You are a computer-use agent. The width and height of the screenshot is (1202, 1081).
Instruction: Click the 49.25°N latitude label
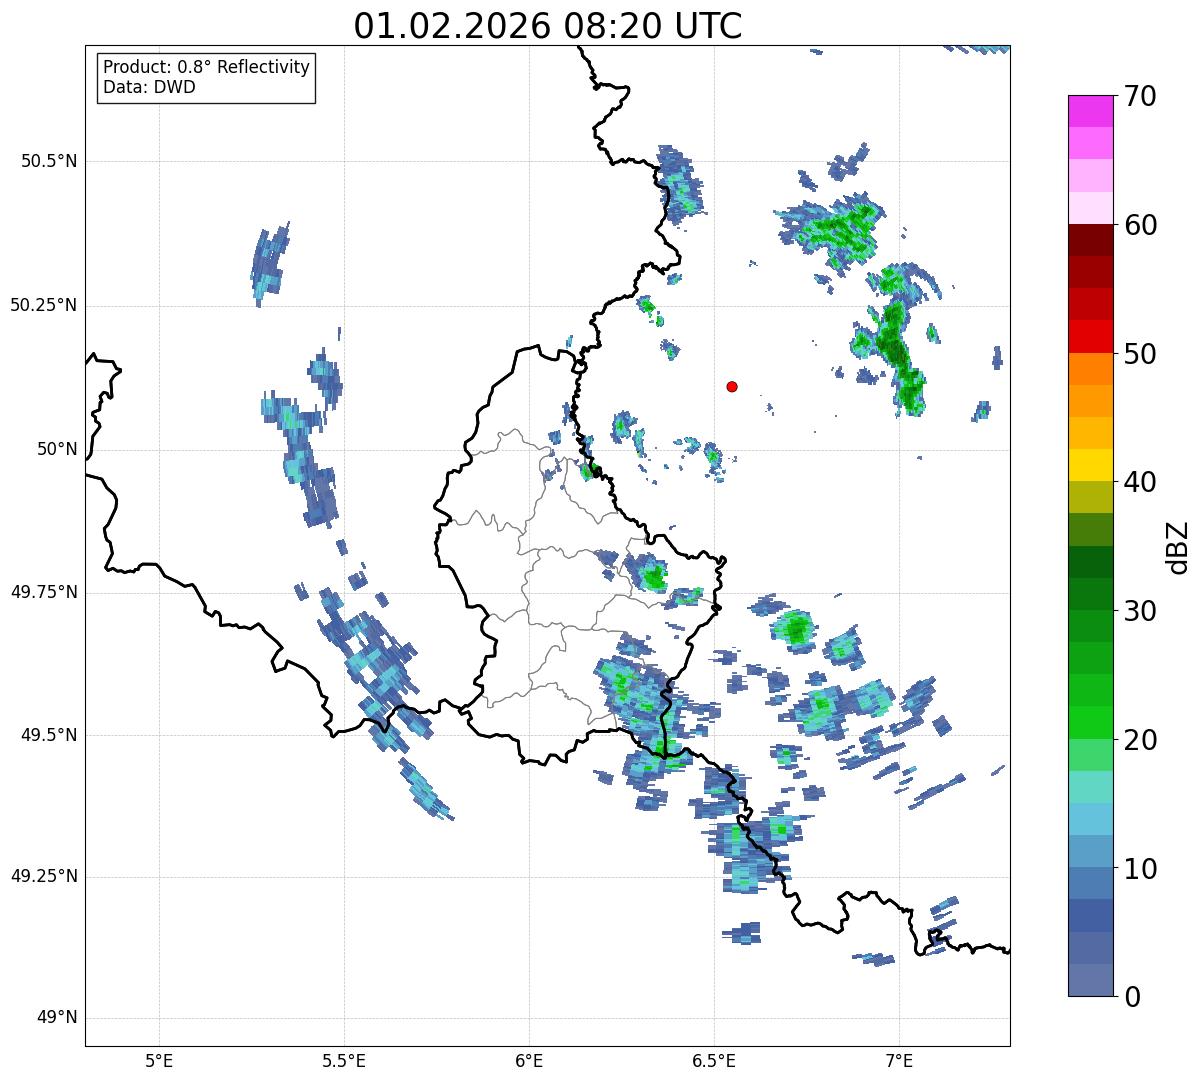click(x=44, y=876)
